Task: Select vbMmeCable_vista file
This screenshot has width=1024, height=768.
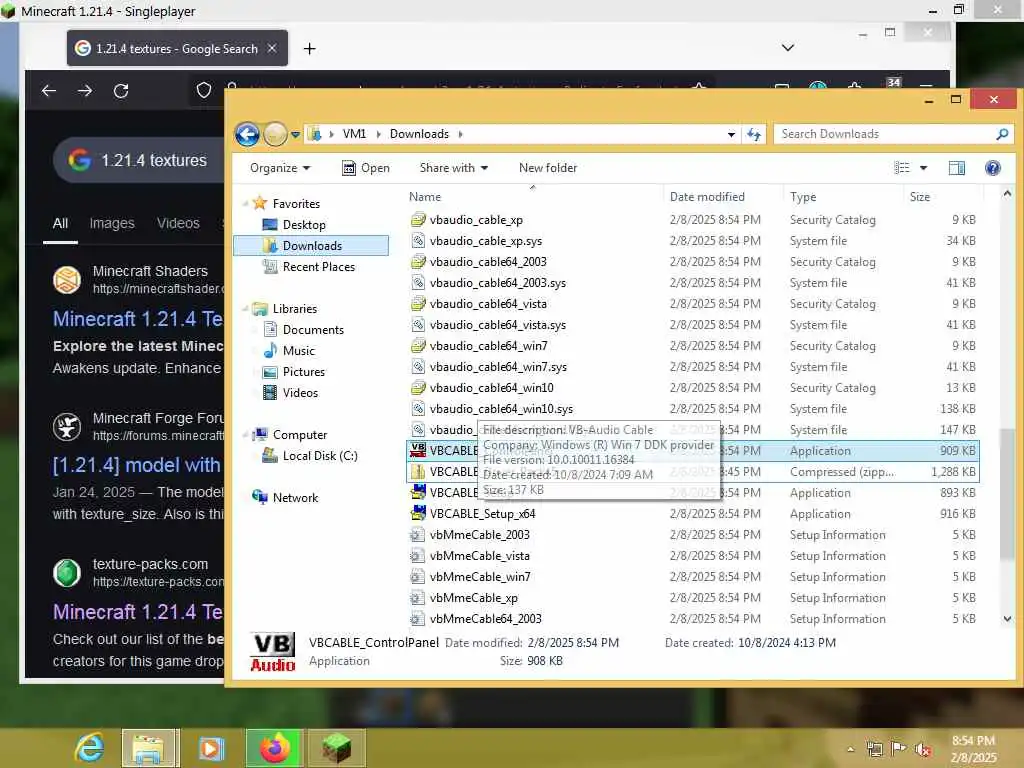Action: 479,556
